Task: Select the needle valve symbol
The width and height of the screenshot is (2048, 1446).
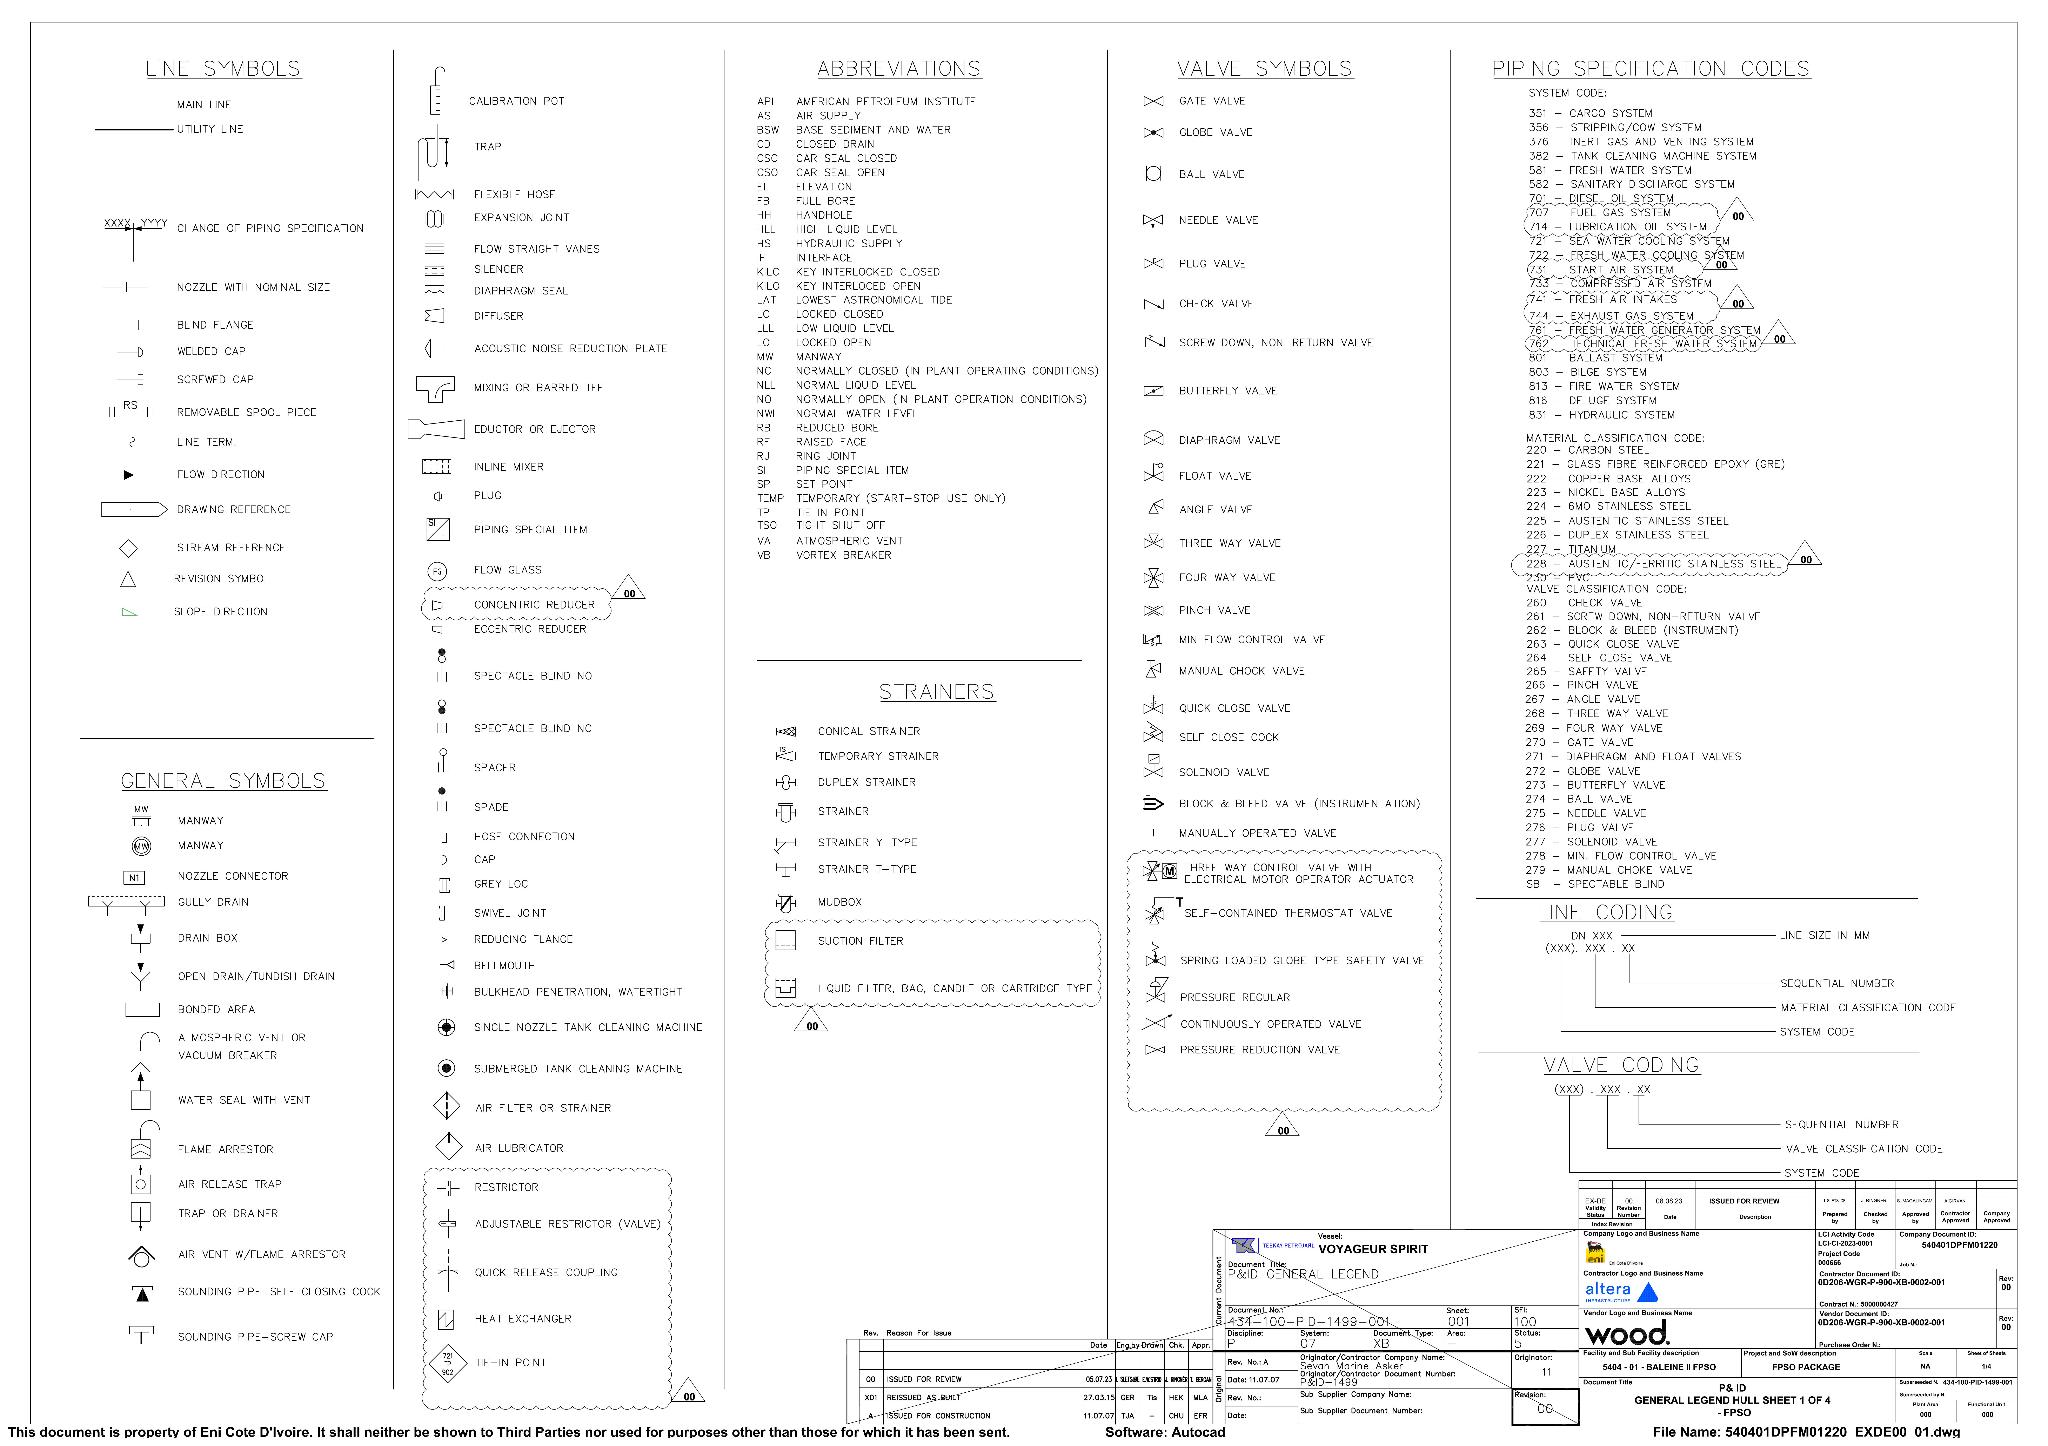Action: tap(1153, 220)
